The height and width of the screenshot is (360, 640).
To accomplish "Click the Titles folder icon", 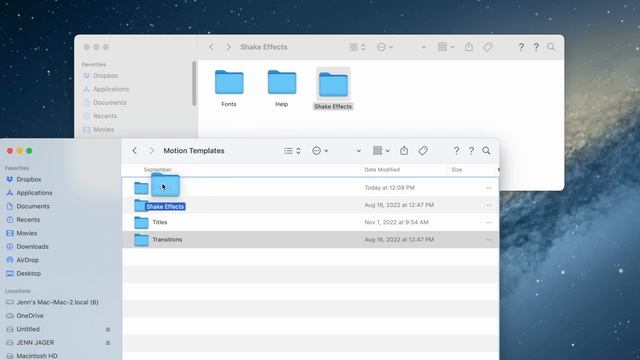I will pos(141,222).
